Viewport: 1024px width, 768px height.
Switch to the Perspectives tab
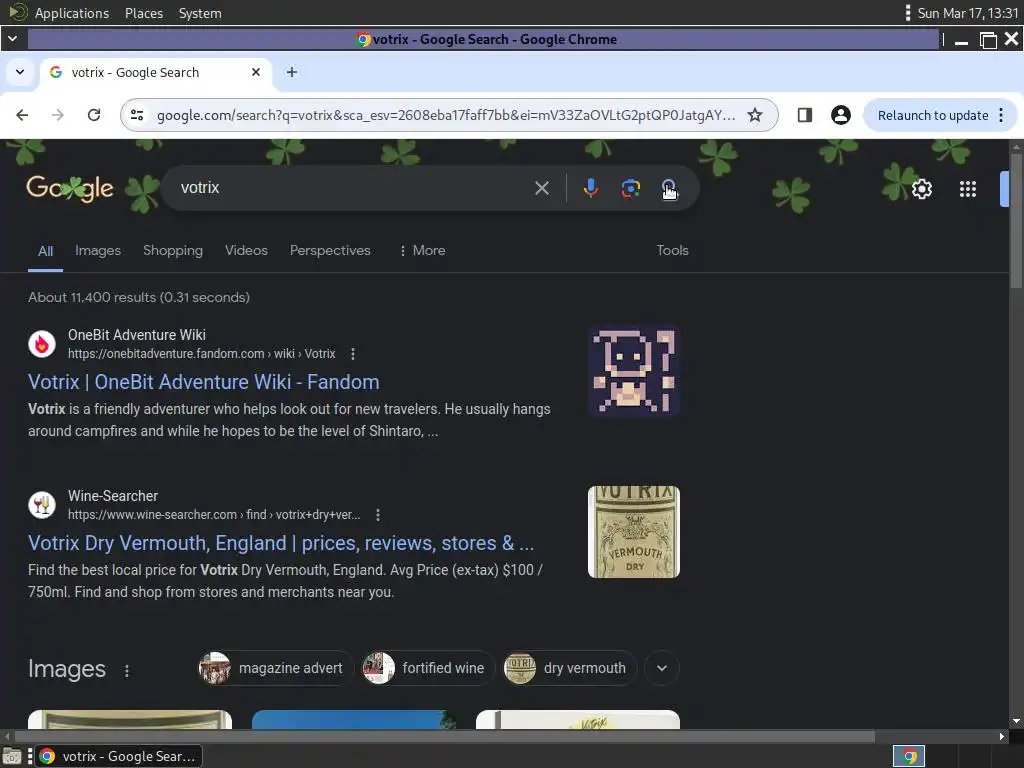tap(330, 251)
